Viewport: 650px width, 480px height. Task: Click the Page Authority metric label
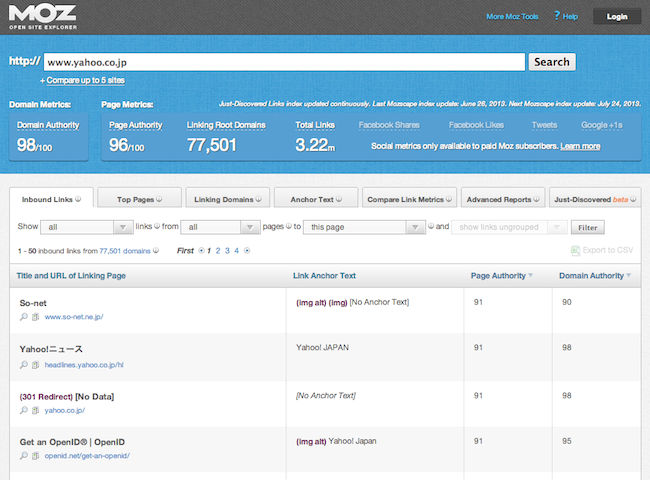136,125
